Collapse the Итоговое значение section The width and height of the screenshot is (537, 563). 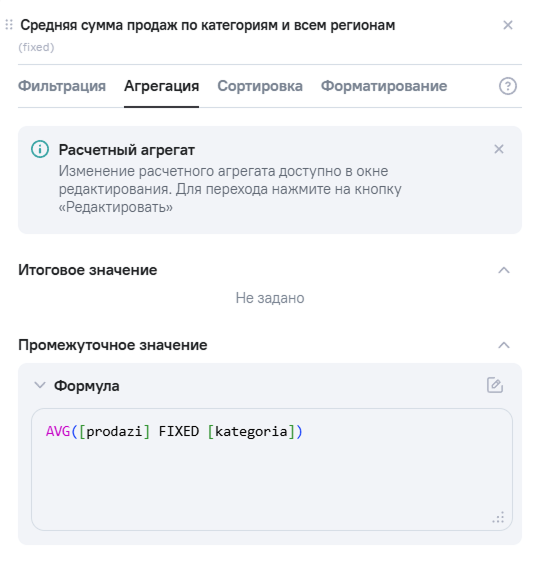(x=504, y=270)
